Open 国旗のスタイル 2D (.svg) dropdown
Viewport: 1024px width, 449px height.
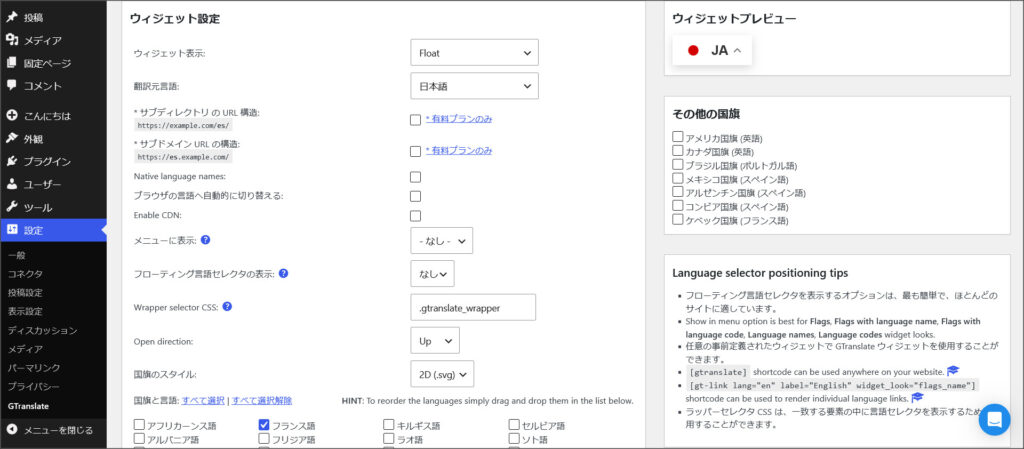click(442, 374)
